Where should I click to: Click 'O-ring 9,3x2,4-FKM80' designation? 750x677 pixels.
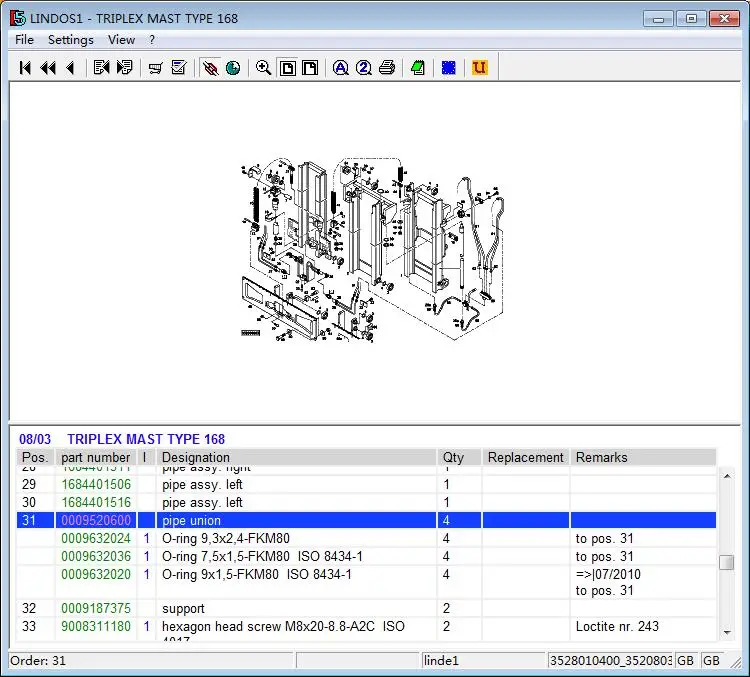coord(226,538)
